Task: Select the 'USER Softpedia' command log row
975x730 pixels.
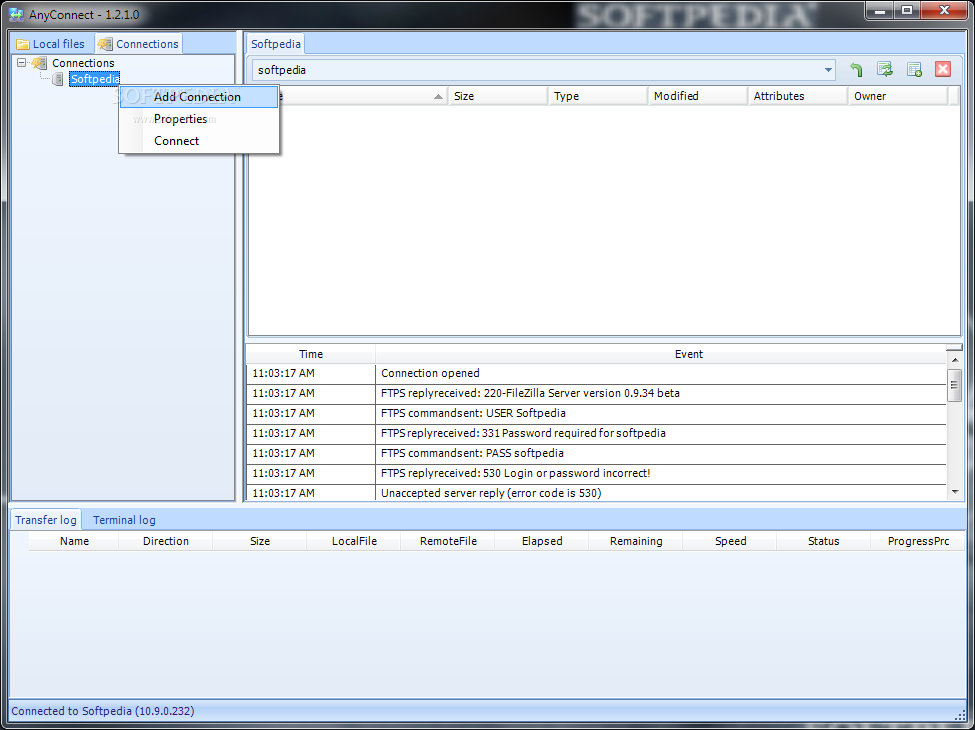Action: click(597, 414)
